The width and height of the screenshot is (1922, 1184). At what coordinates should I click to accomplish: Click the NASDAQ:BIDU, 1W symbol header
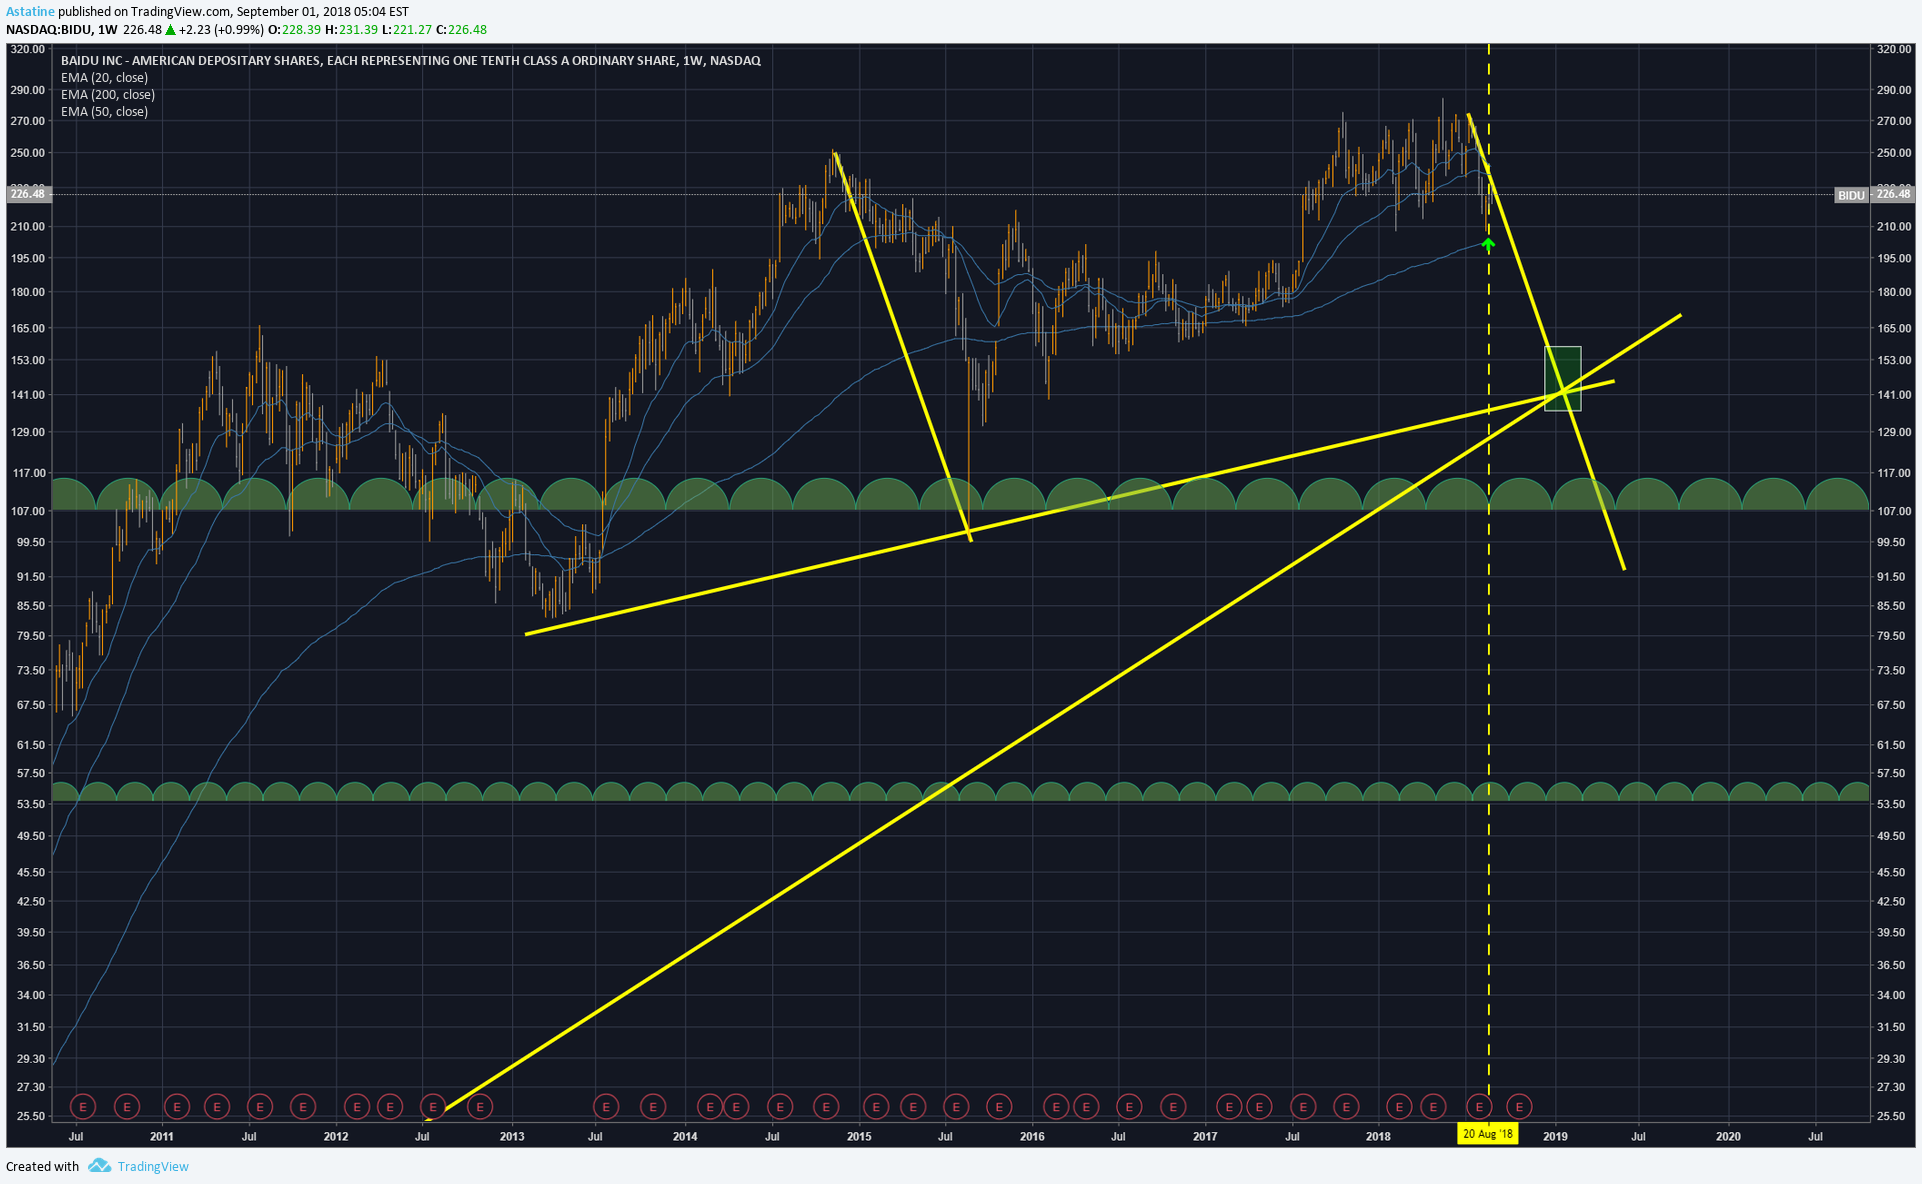[62, 30]
